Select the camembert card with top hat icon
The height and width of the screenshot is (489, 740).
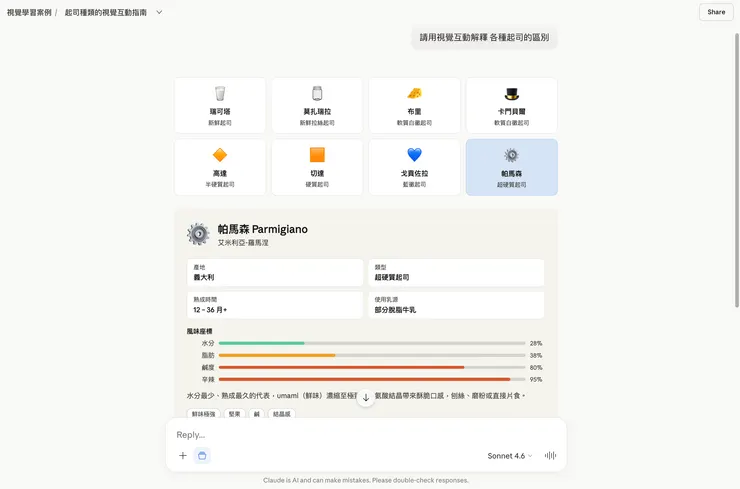click(x=512, y=105)
